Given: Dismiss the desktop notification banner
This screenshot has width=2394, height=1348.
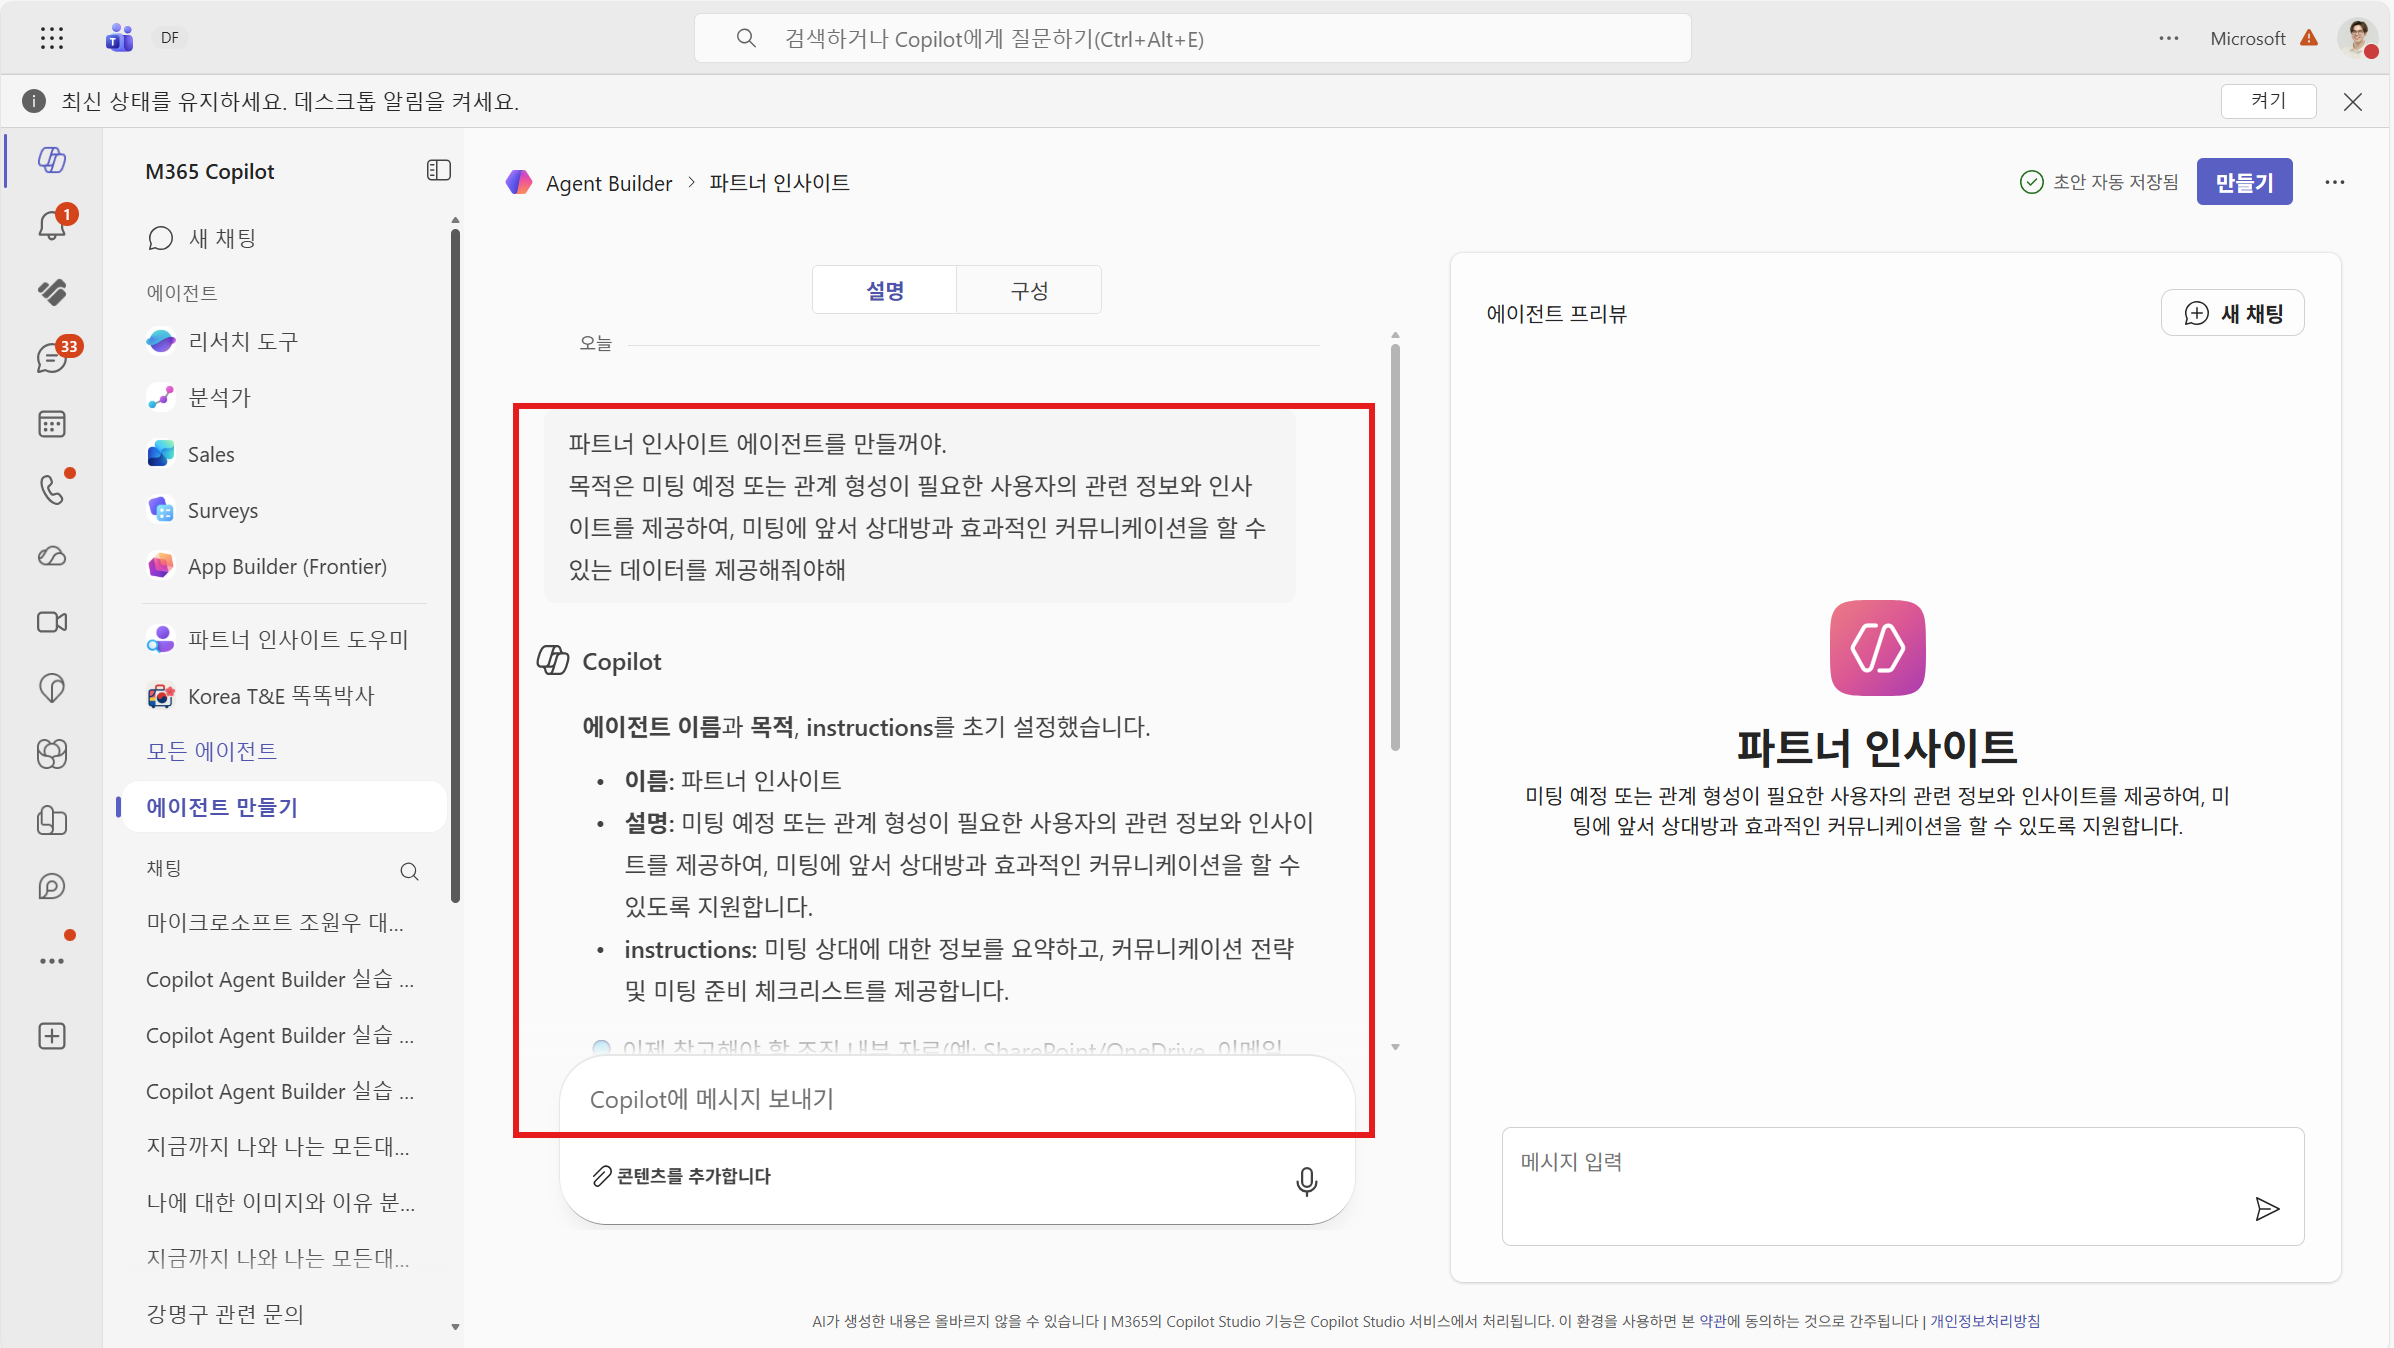Looking at the screenshot, I should pos(2353,102).
